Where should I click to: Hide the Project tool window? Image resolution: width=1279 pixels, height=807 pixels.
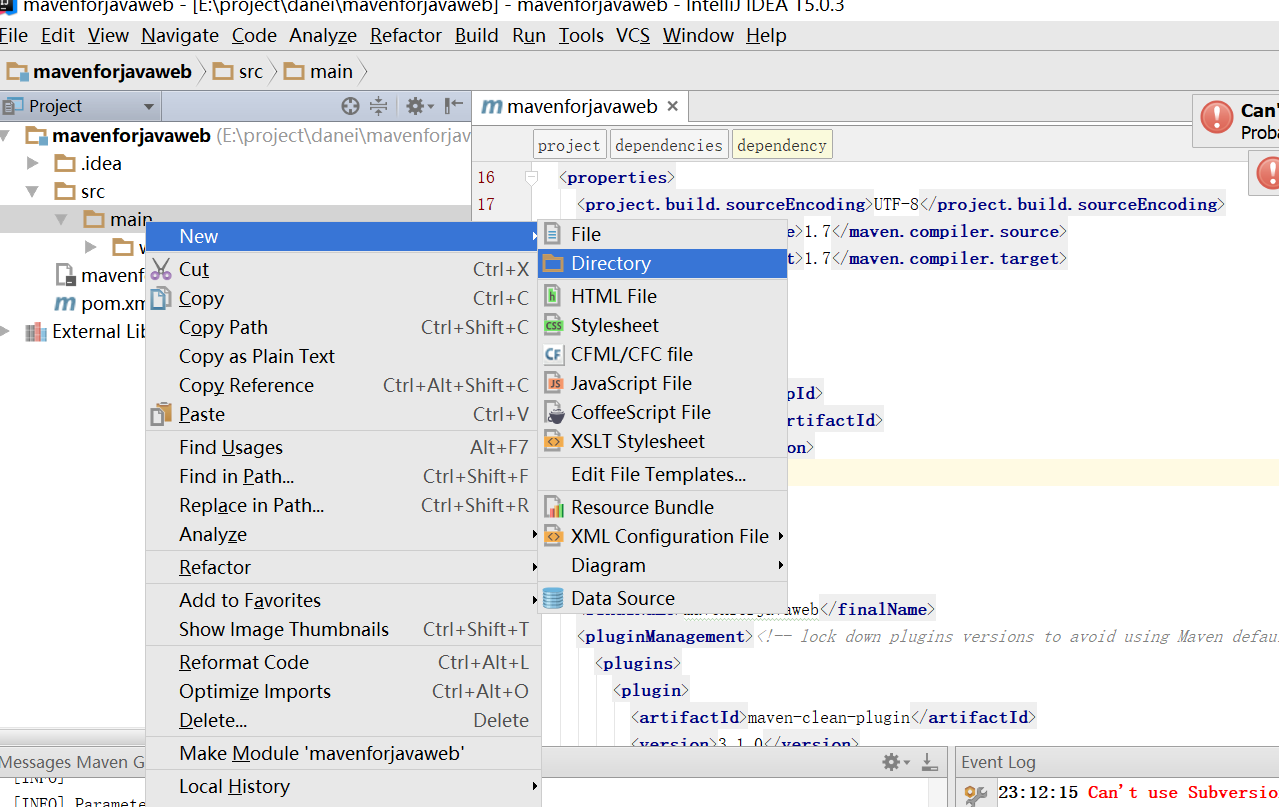(x=454, y=106)
